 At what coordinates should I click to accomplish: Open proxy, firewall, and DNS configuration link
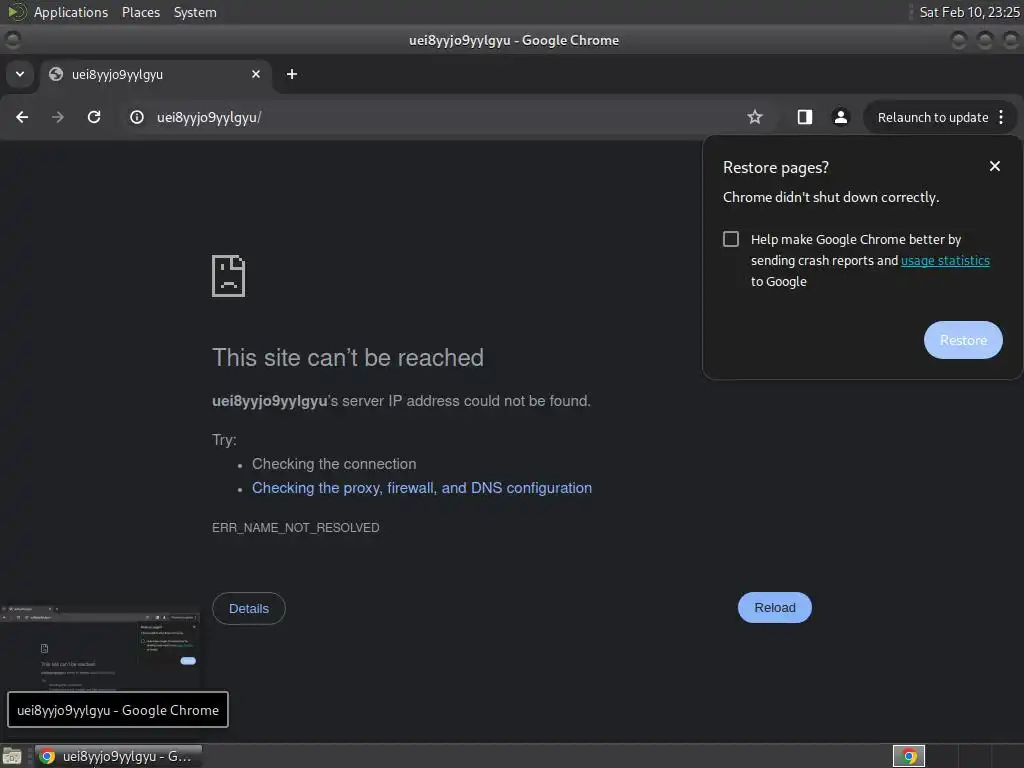tap(422, 488)
